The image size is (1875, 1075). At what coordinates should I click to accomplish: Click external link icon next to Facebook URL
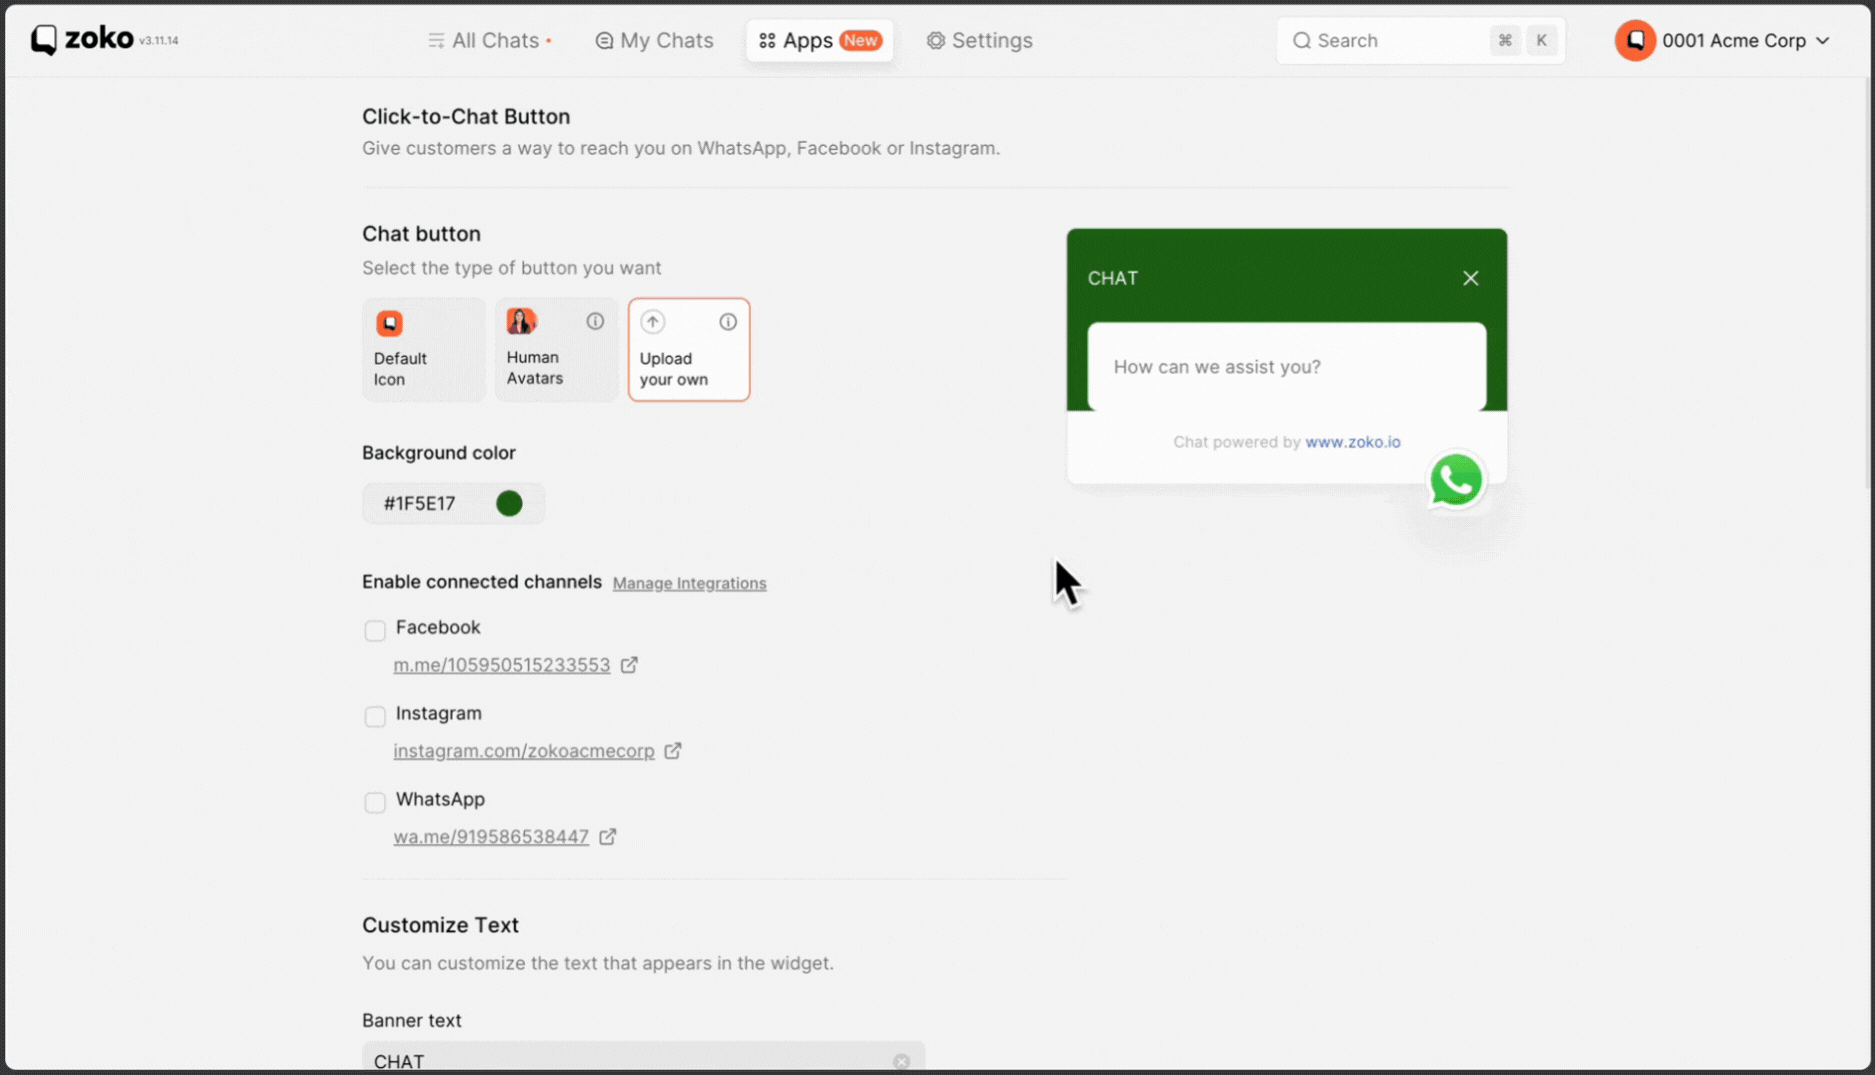click(x=629, y=665)
